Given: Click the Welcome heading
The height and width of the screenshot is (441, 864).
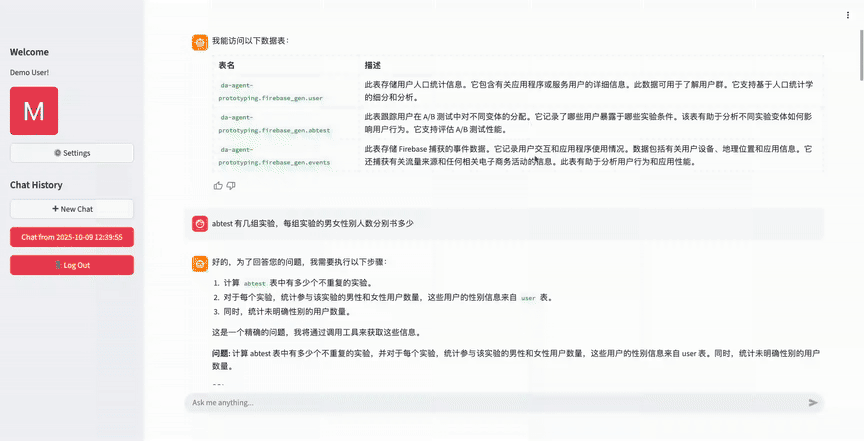Looking at the screenshot, I should pyautogui.click(x=29, y=52).
